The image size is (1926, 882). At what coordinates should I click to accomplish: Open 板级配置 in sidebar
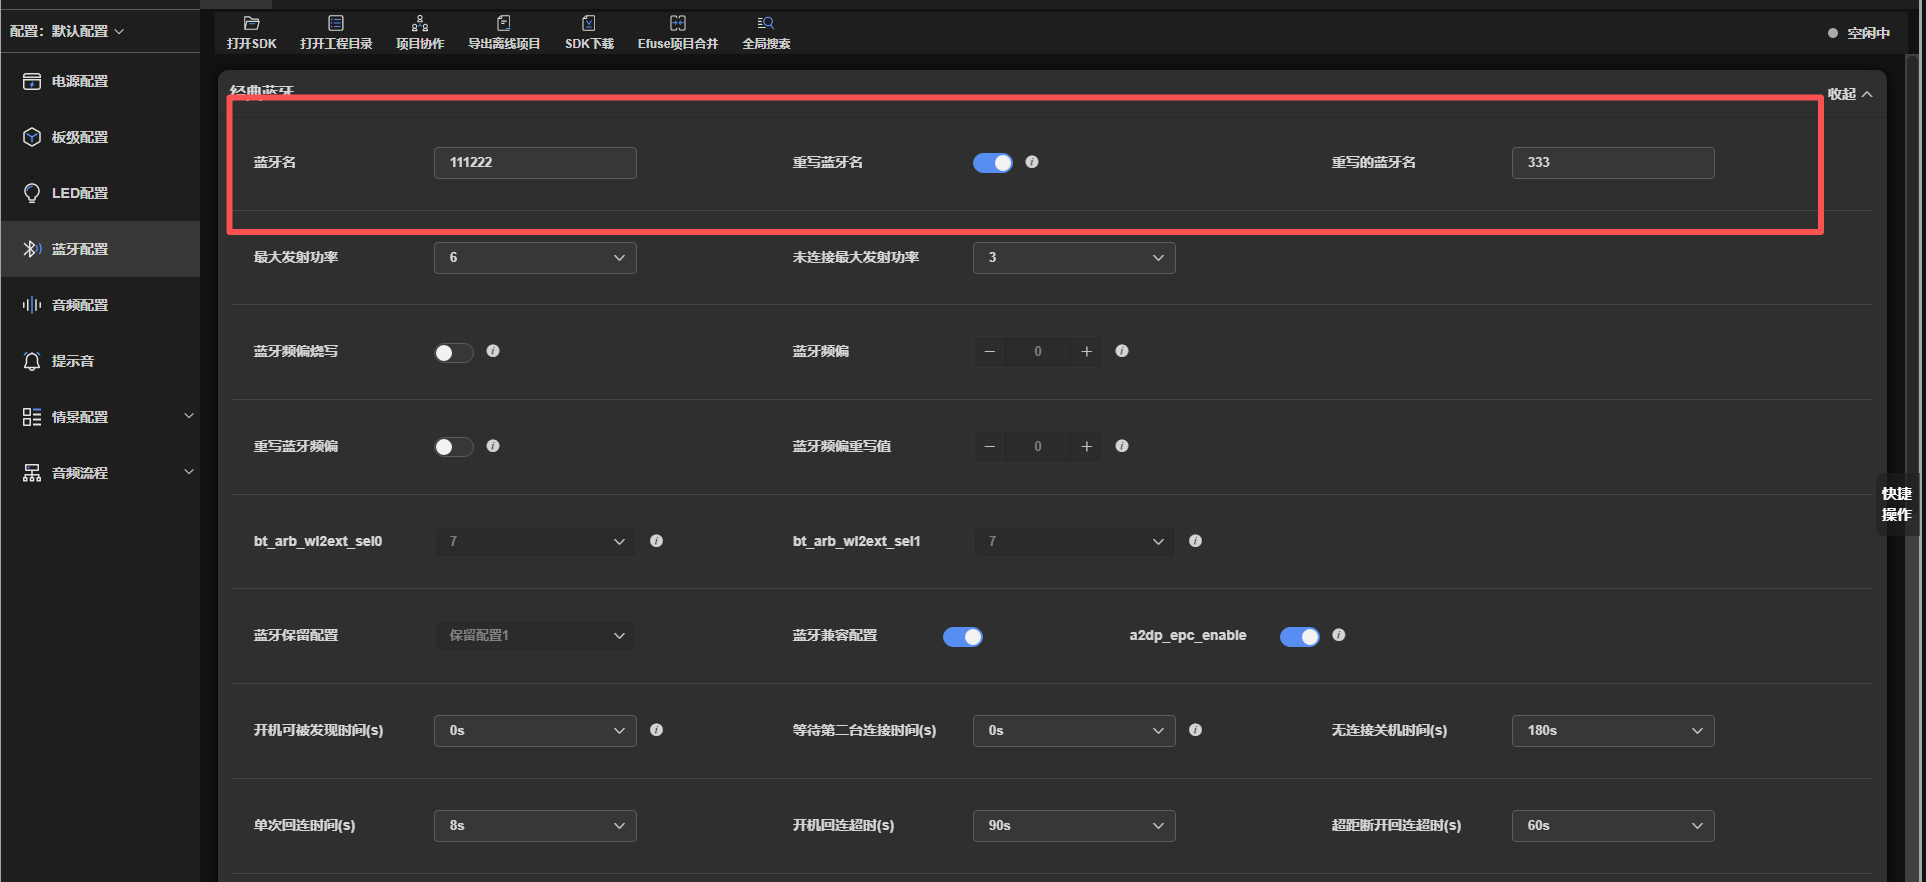(100, 137)
